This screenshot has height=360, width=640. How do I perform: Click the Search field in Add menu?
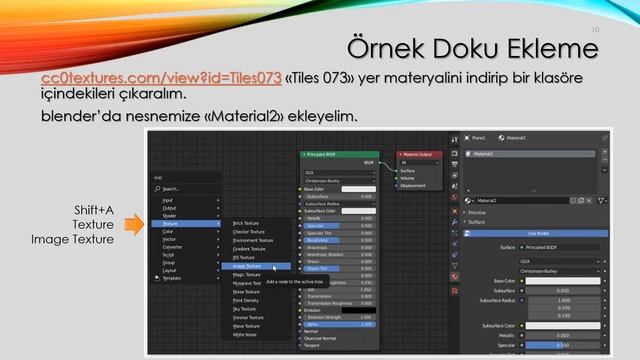tap(187, 189)
